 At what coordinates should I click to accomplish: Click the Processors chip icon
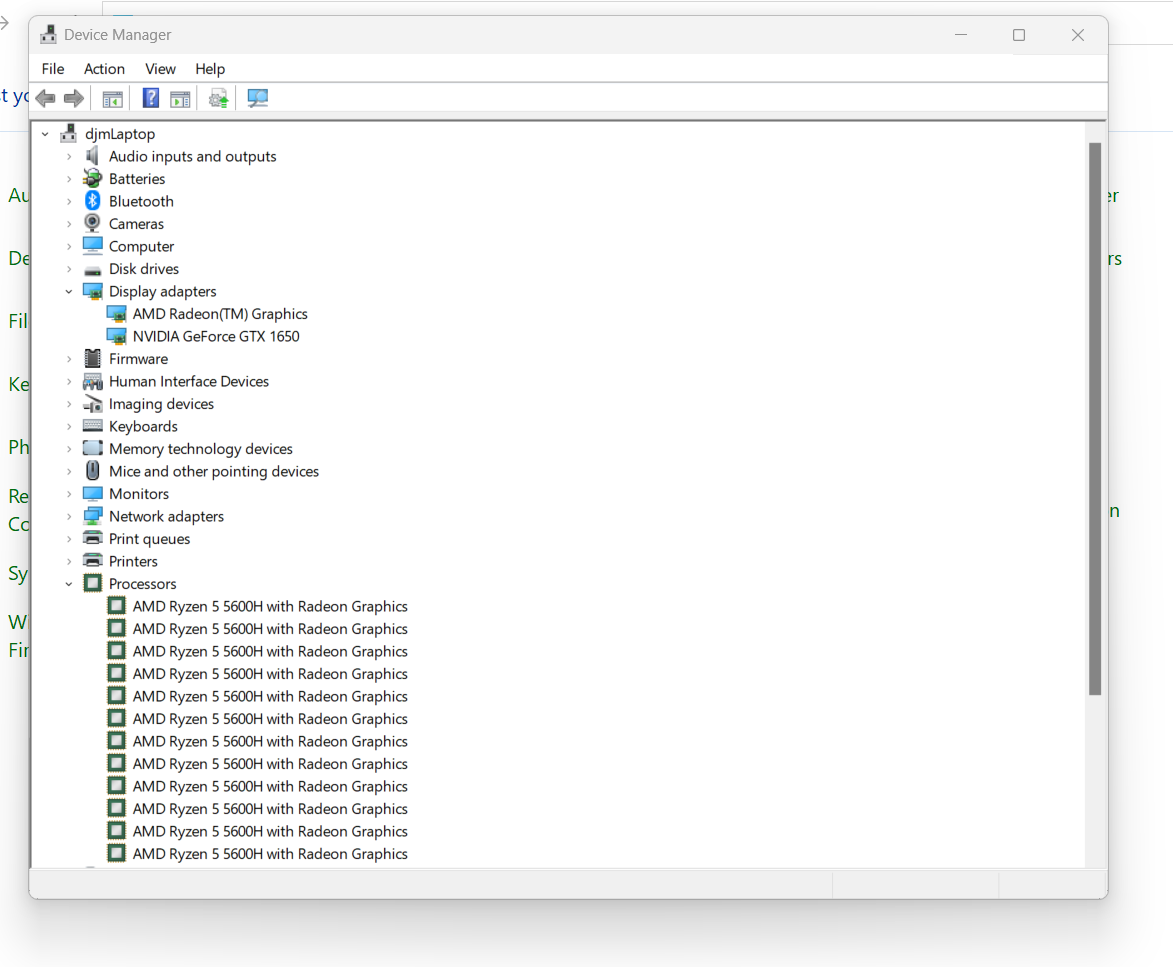(93, 583)
